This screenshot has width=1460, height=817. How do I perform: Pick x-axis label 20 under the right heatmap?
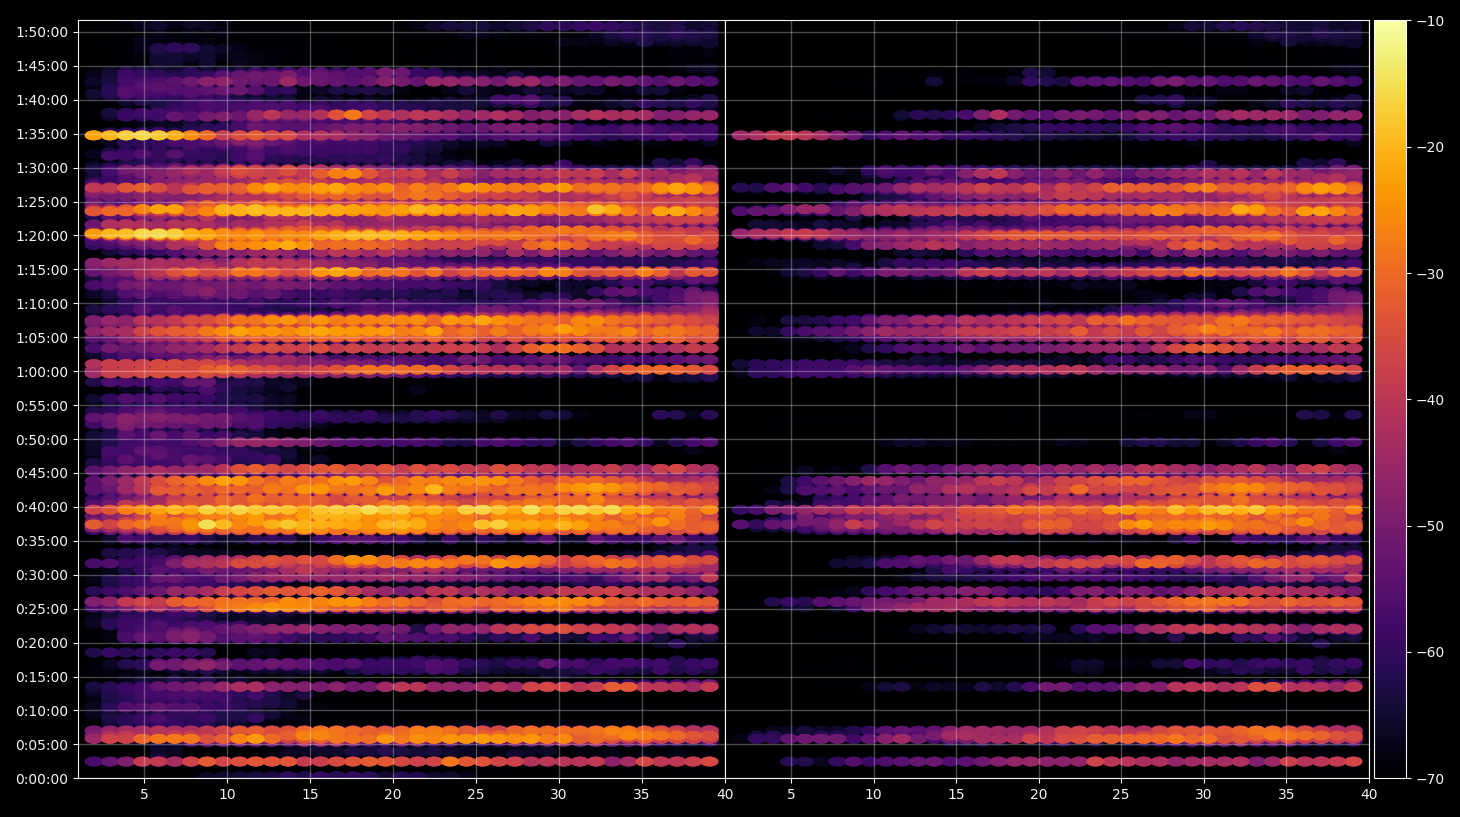tap(1039, 795)
